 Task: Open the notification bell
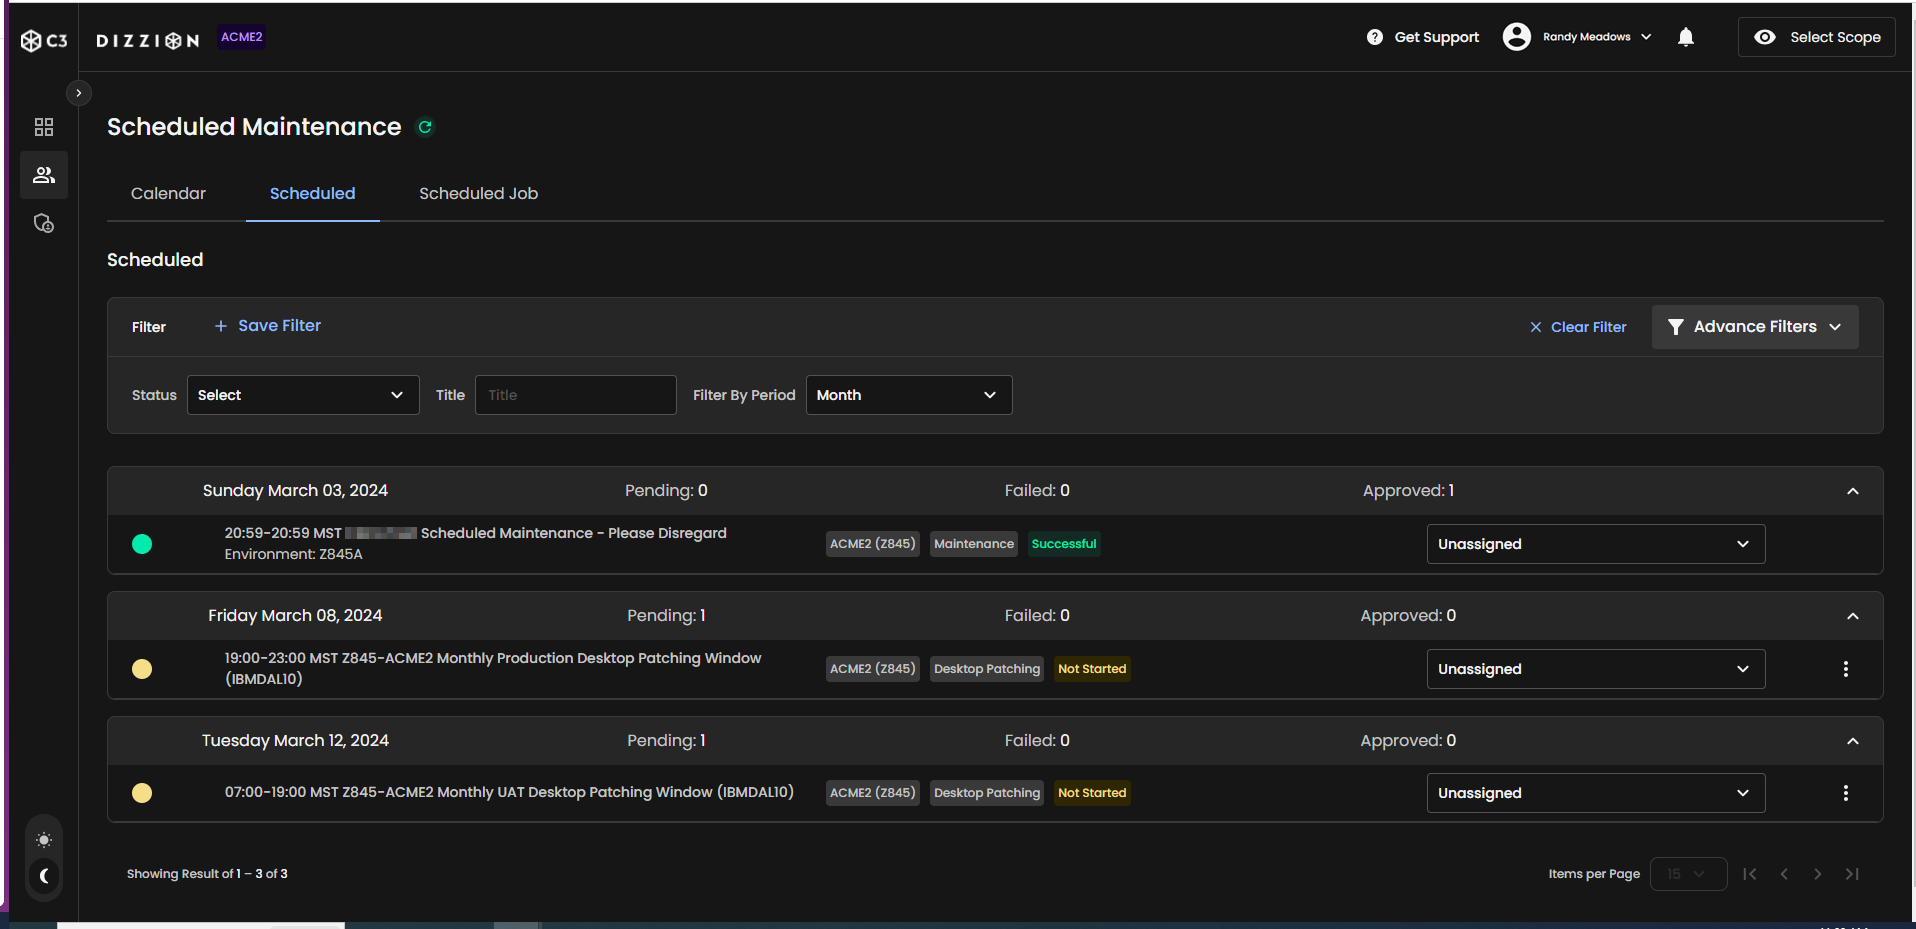click(1685, 36)
